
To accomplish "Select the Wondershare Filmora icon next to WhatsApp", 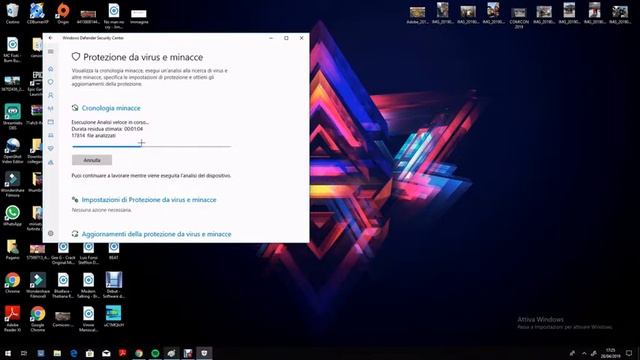I will tap(12, 184).
